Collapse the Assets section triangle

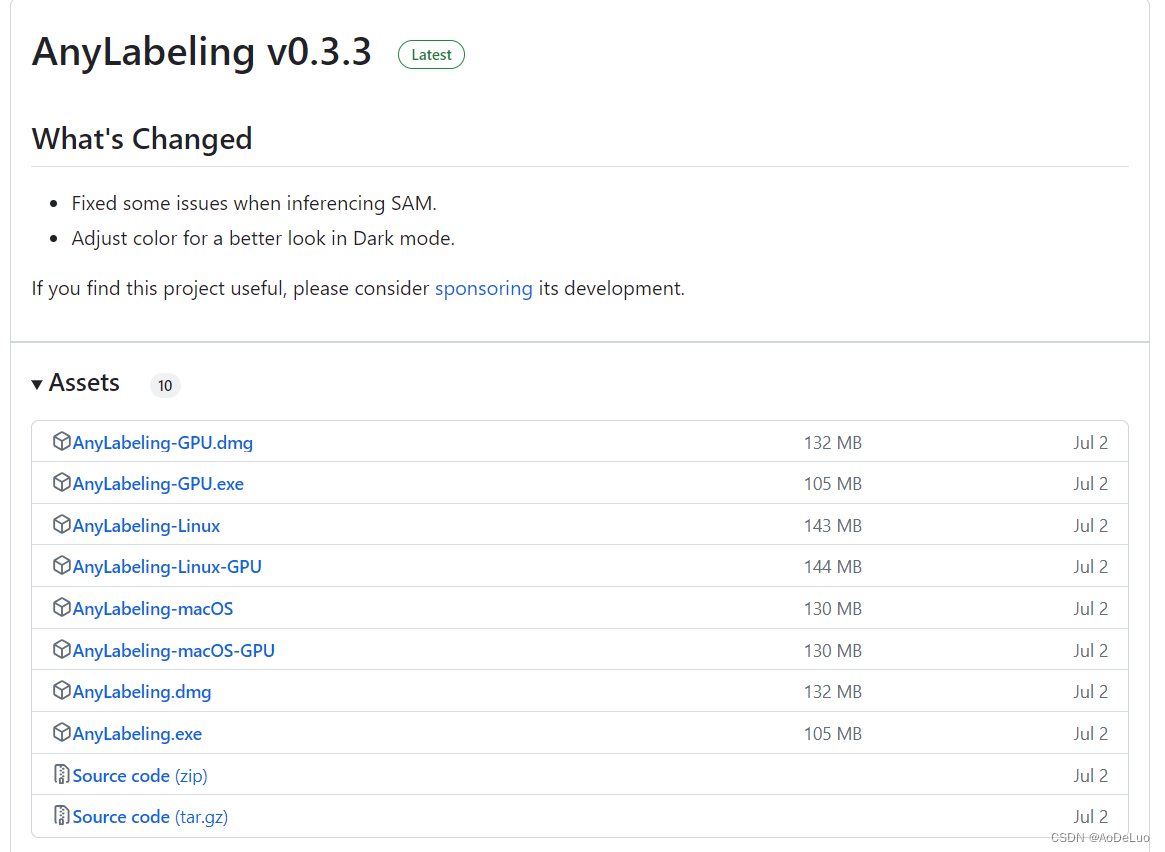point(36,384)
